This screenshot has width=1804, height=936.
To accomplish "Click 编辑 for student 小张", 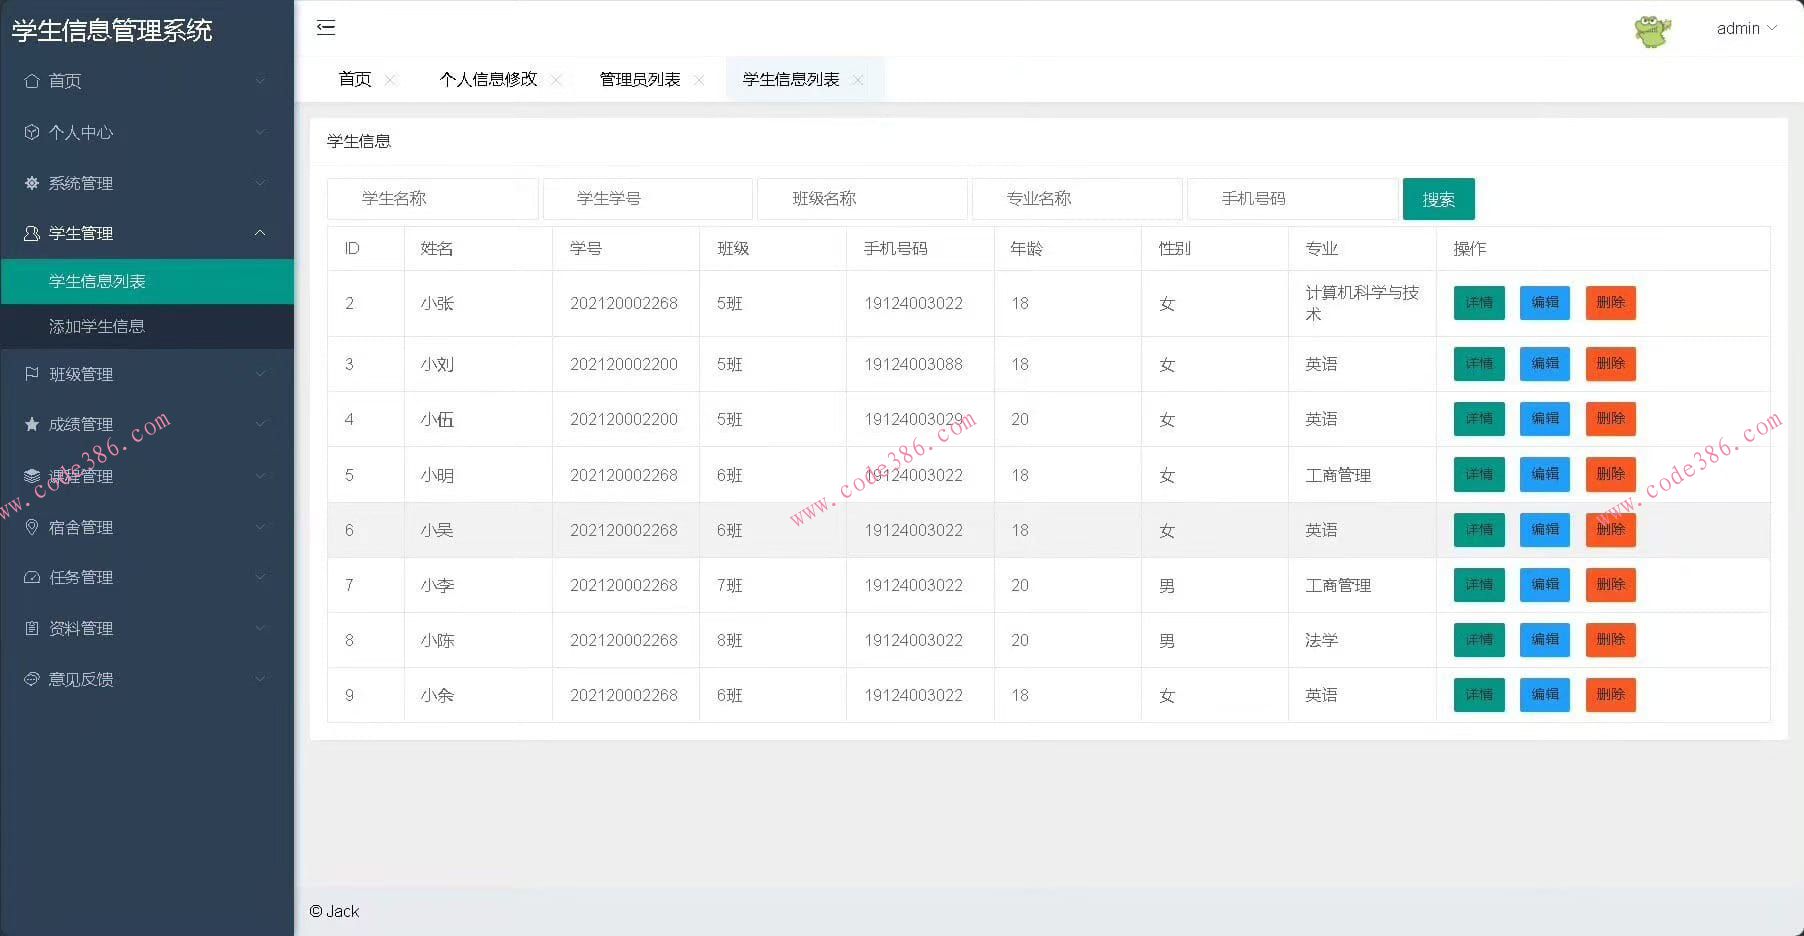I will pyautogui.click(x=1544, y=303).
